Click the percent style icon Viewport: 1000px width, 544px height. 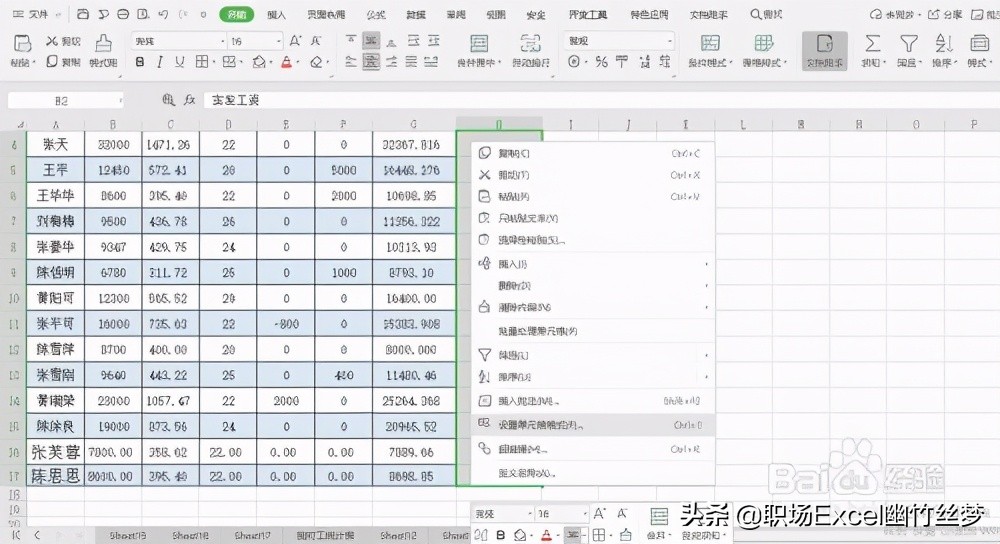pyautogui.click(x=601, y=62)
